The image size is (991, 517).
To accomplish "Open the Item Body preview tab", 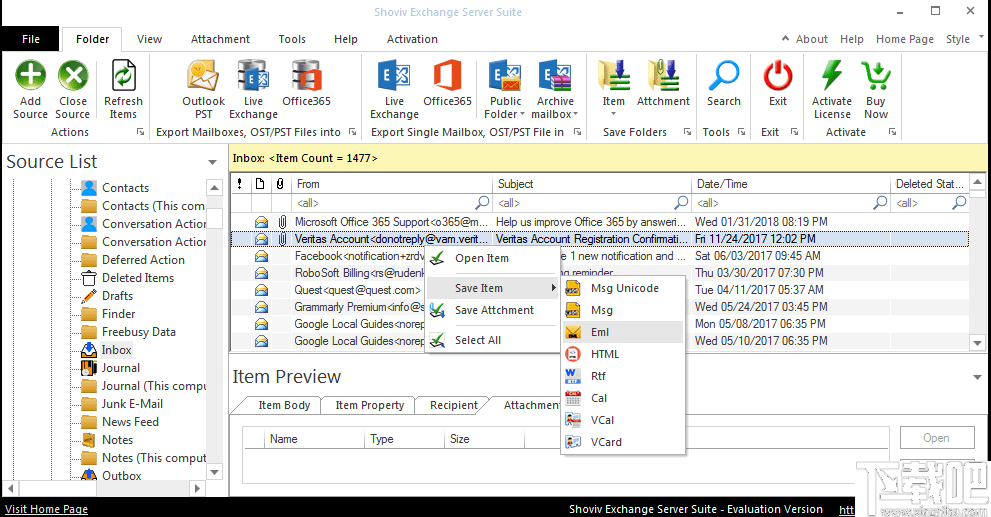I will point(284,405).
